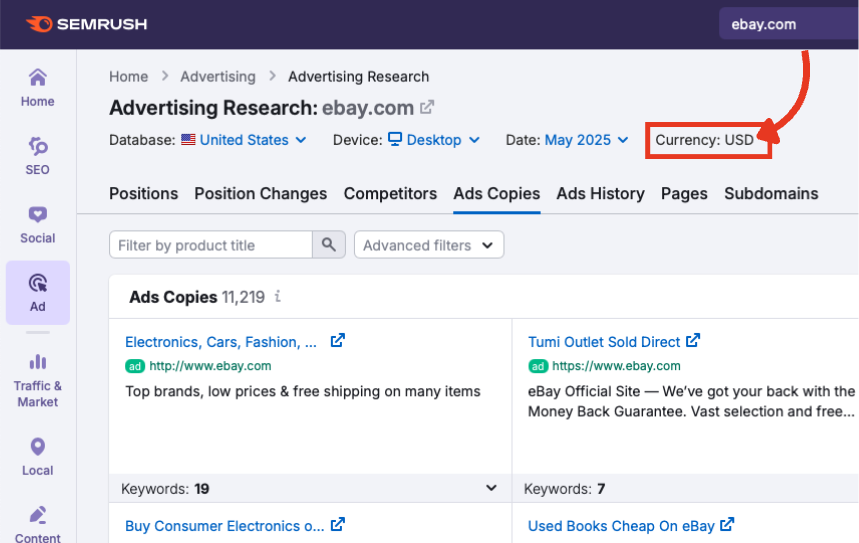Click the Filter by product title field

(x=211, y=245)
